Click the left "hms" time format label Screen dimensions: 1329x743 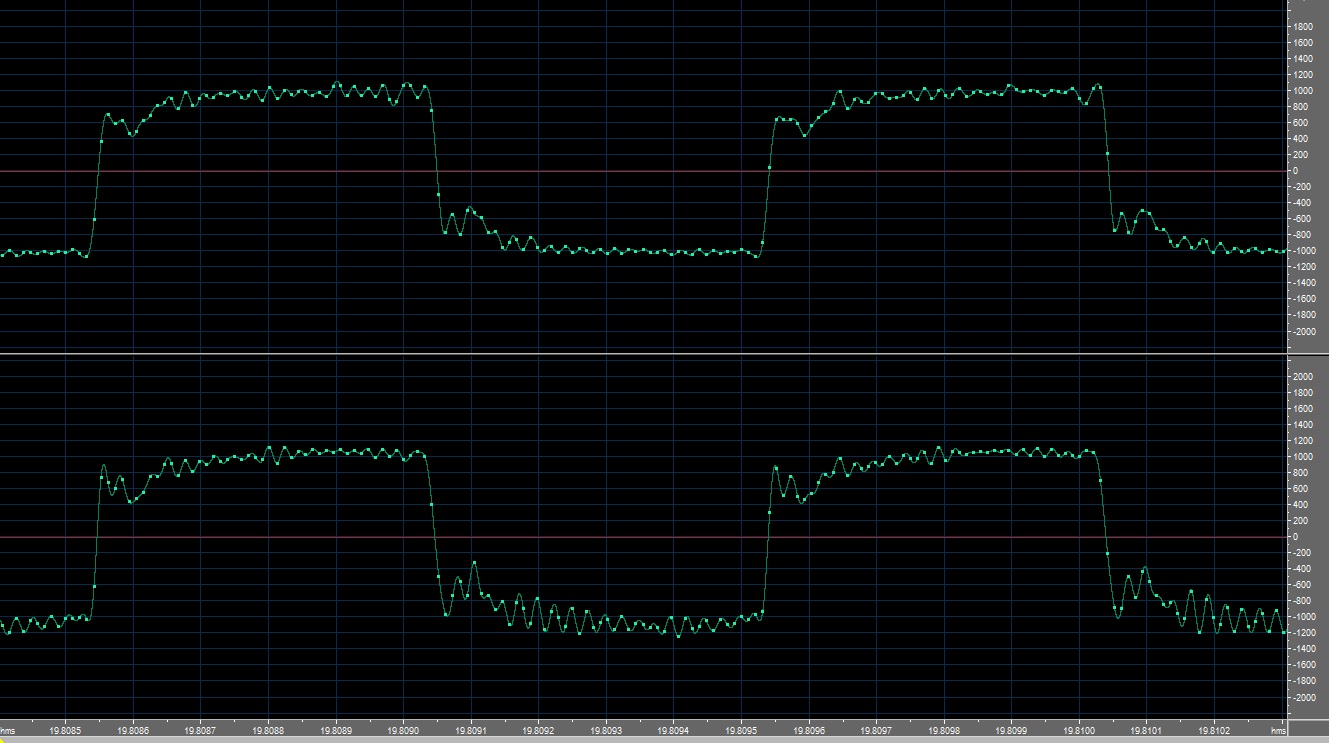(8, 731)
